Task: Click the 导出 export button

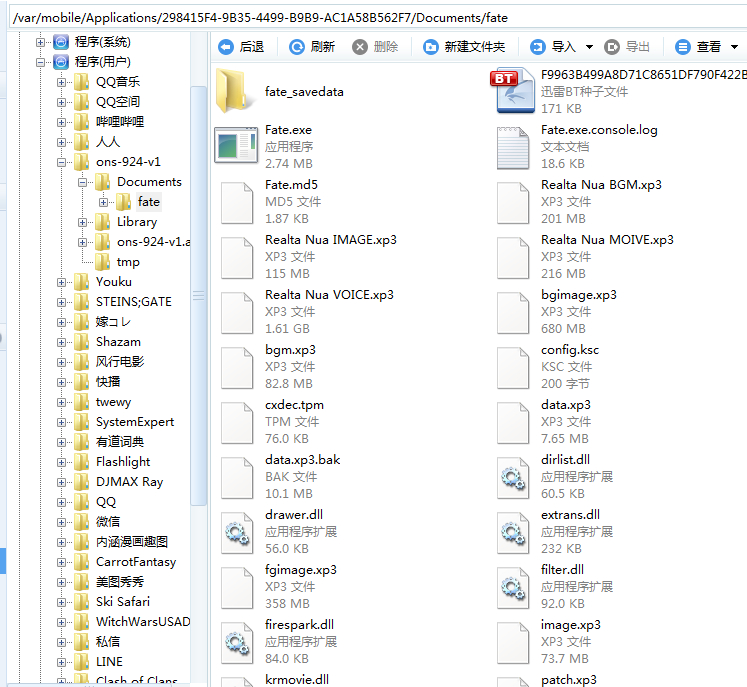Action: (x=627, y=47)
